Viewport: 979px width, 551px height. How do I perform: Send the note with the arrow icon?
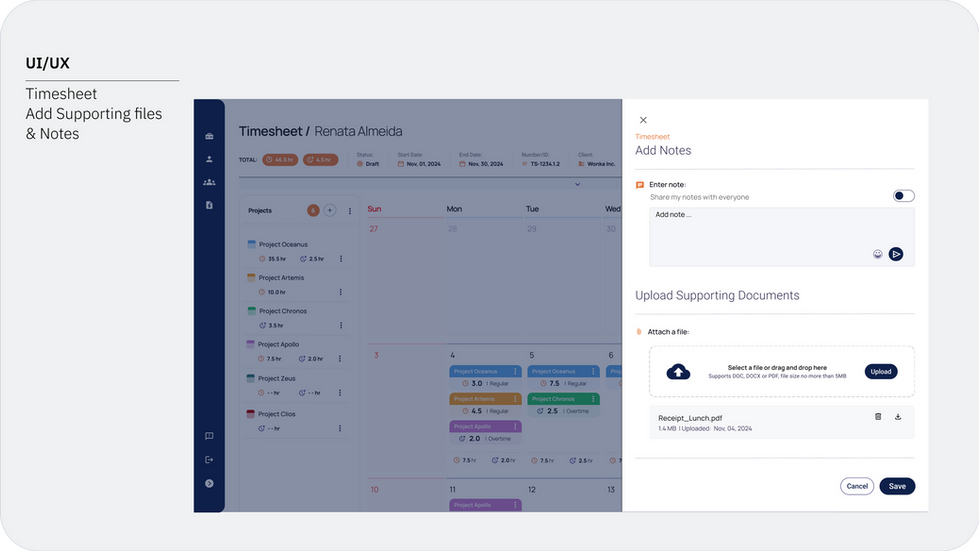click(896, 254)
